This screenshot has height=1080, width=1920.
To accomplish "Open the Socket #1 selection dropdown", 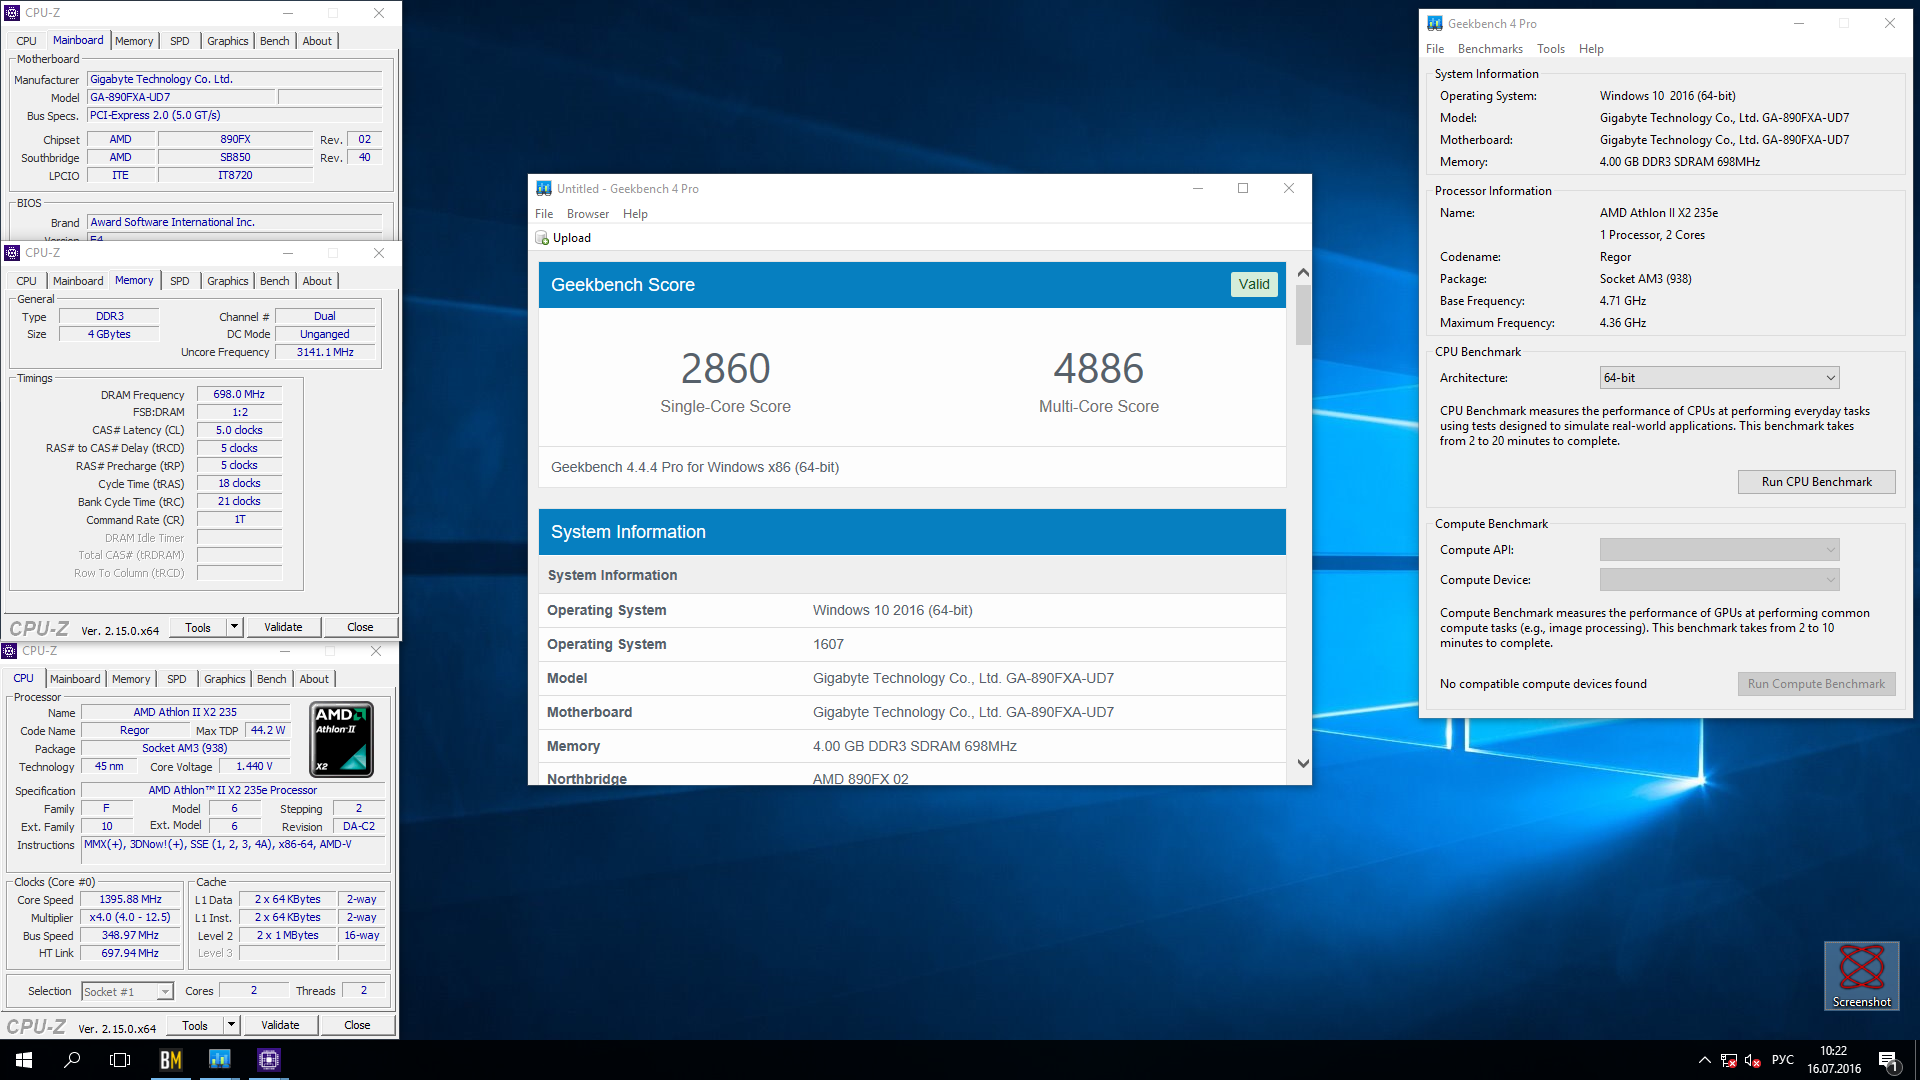I will pyautogui.click(x=127, y=991).
